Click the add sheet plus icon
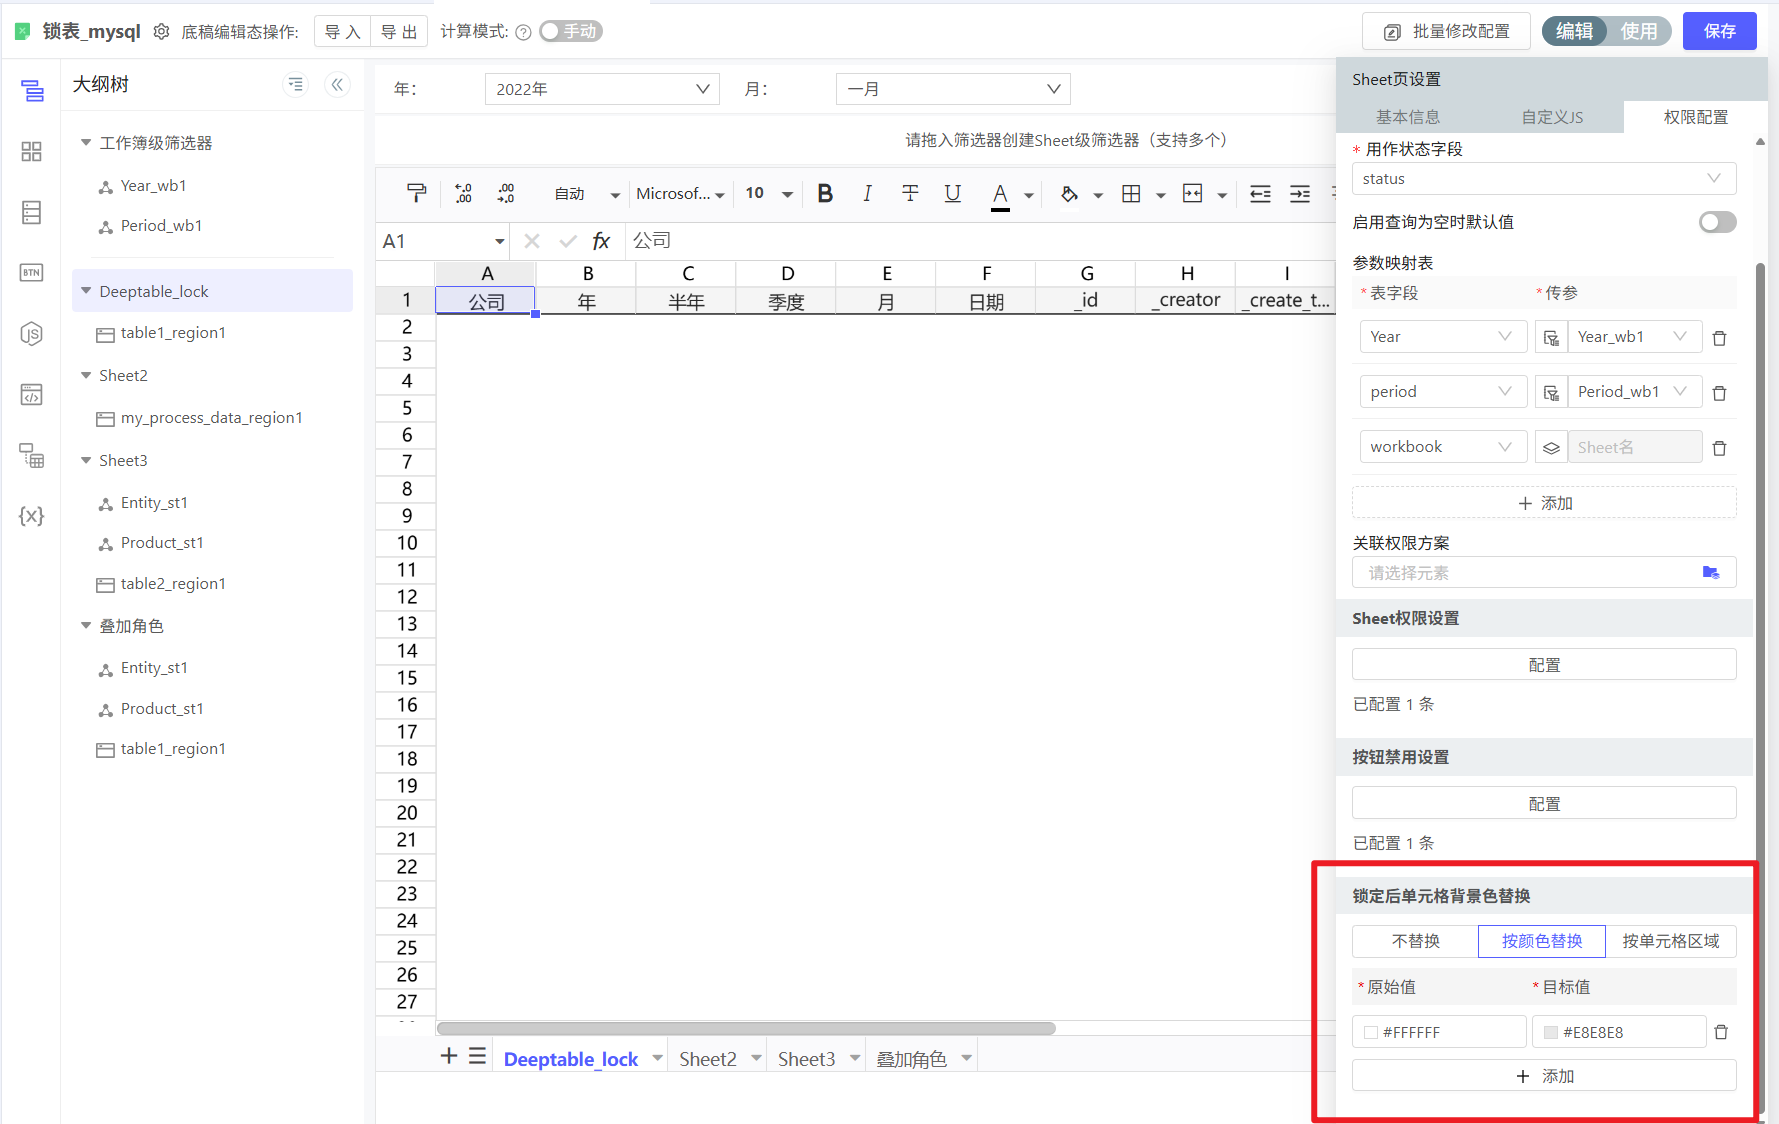1779x1124 pixels. point(449,1057)
